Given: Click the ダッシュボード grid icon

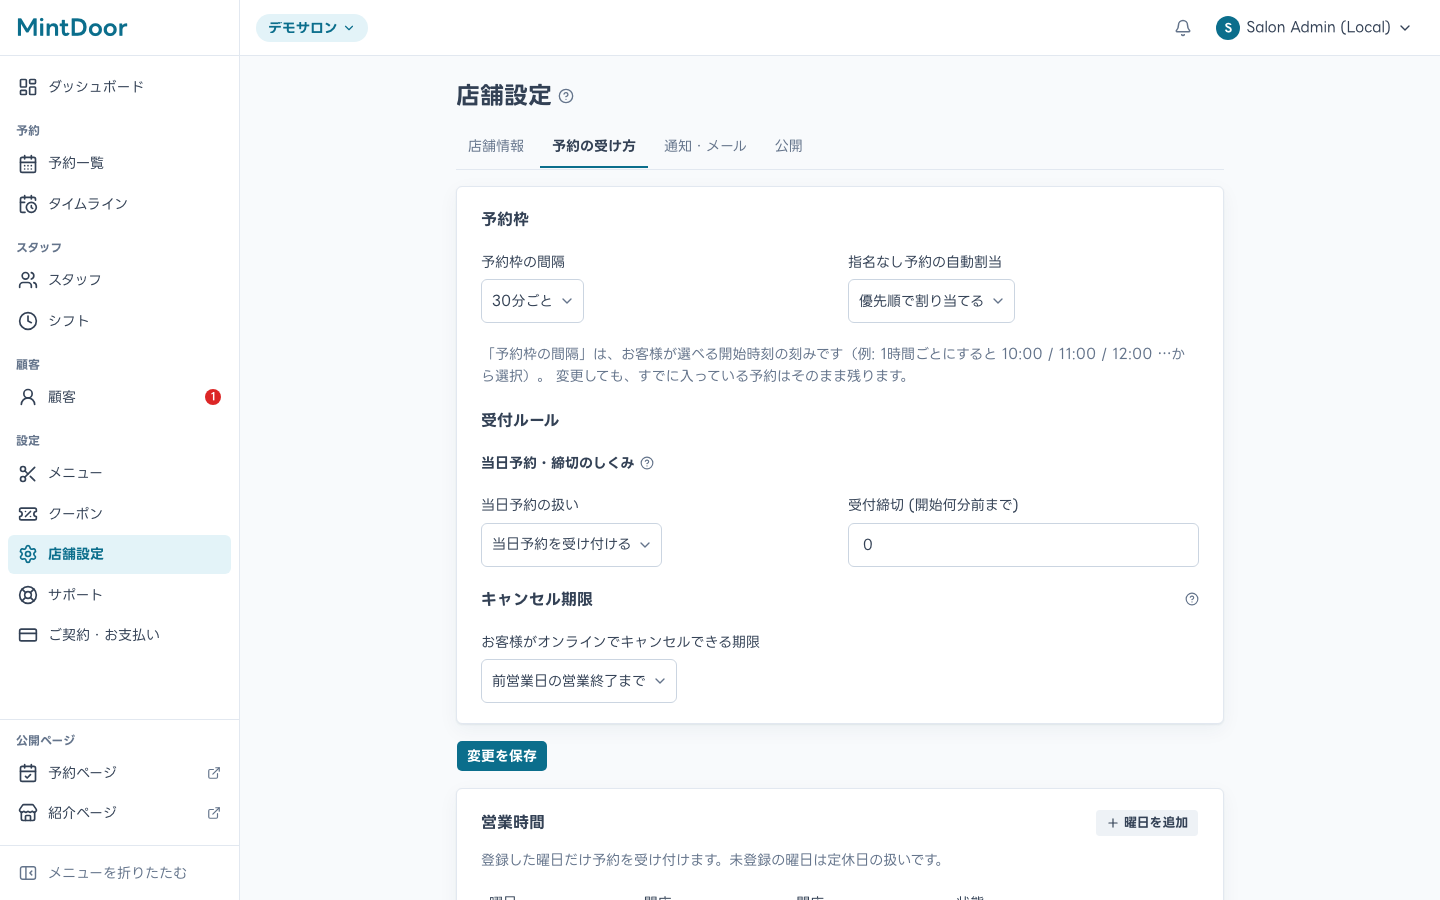Looking at the screenshot, I should click(28, 87).
